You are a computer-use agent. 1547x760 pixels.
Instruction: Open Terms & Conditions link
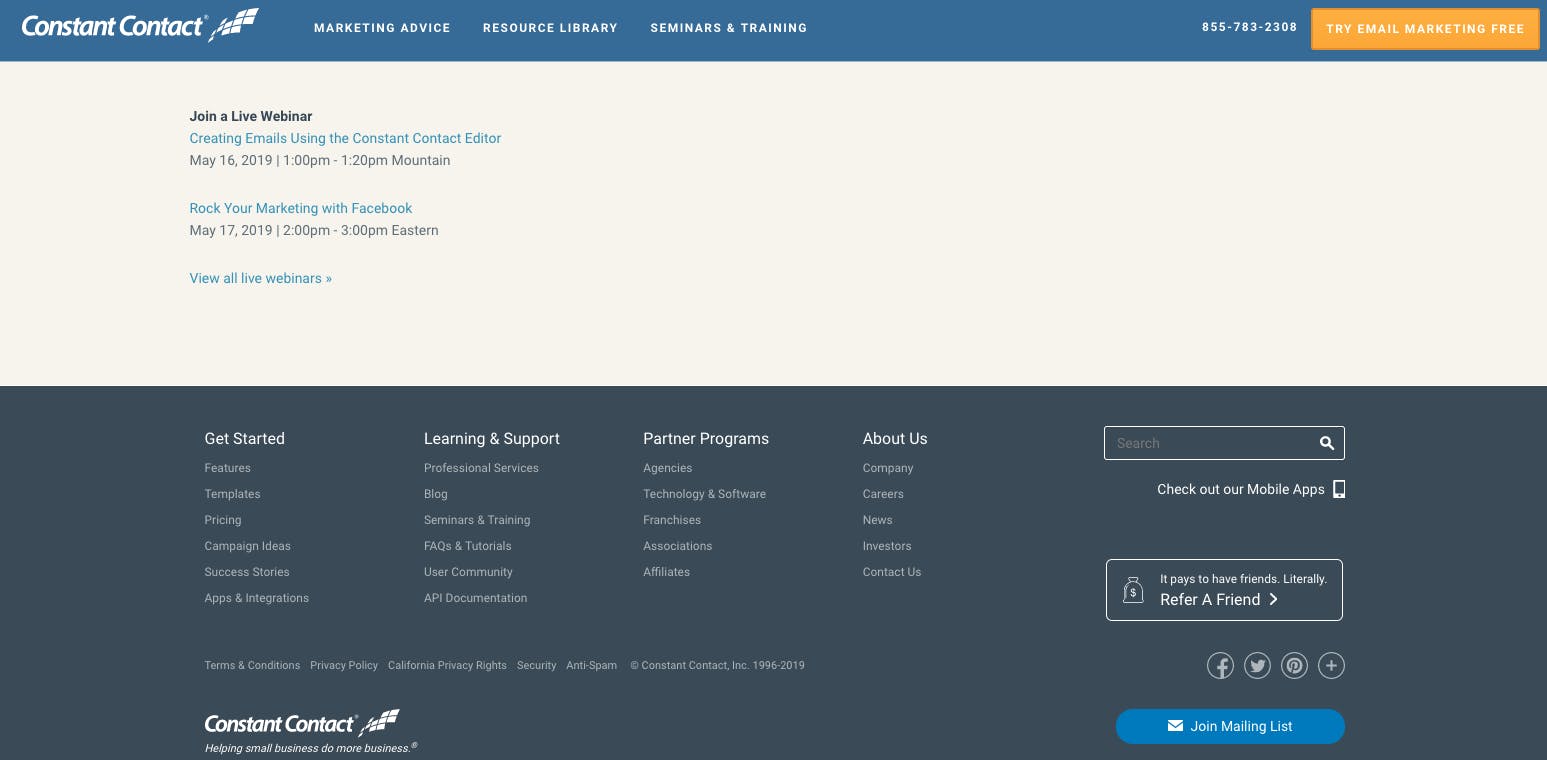pos(252,665)
